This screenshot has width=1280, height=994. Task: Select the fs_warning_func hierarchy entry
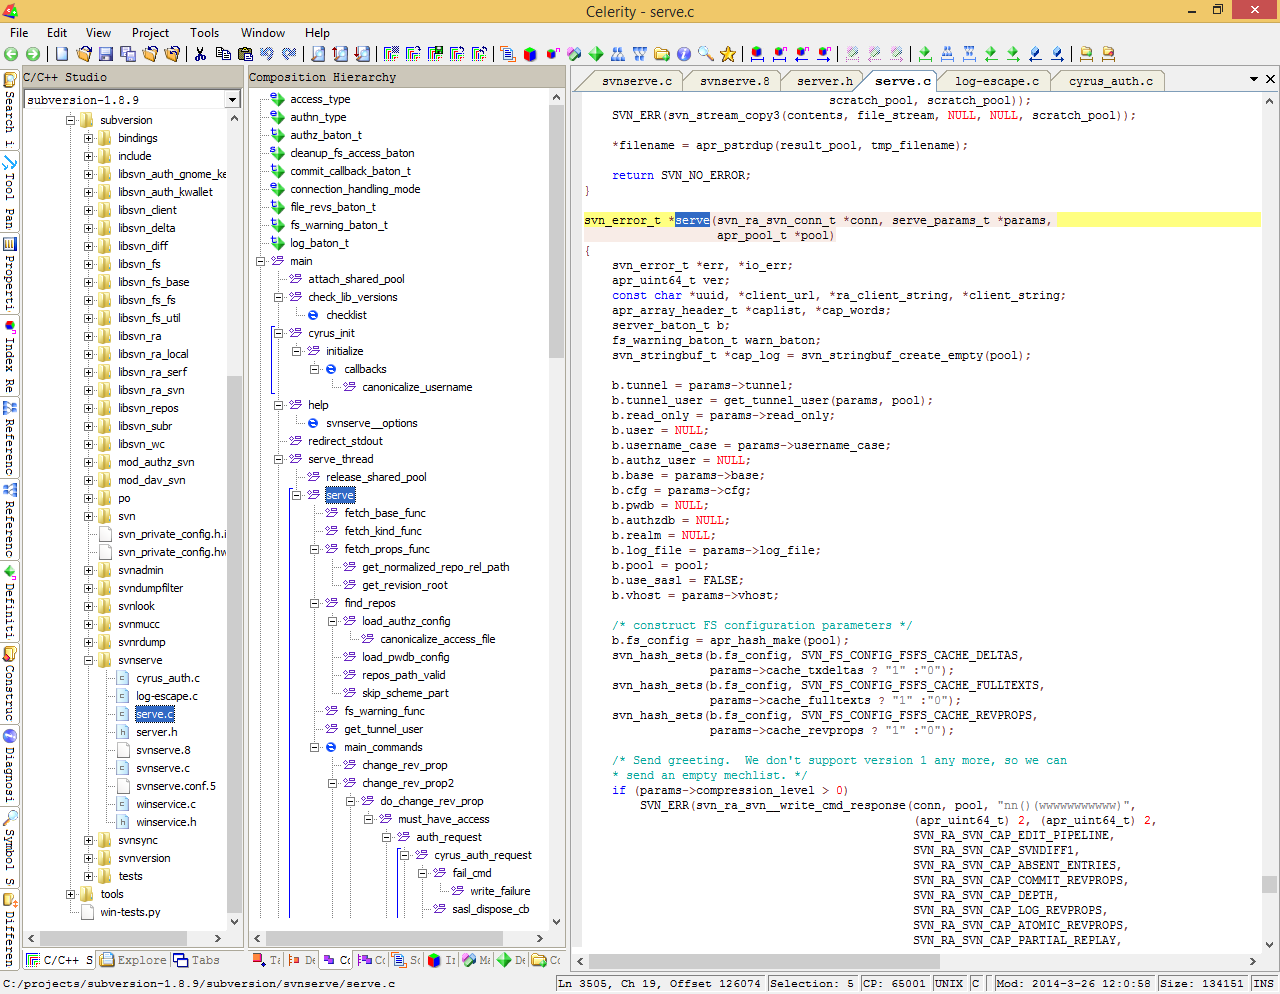(x=384, y=711)
